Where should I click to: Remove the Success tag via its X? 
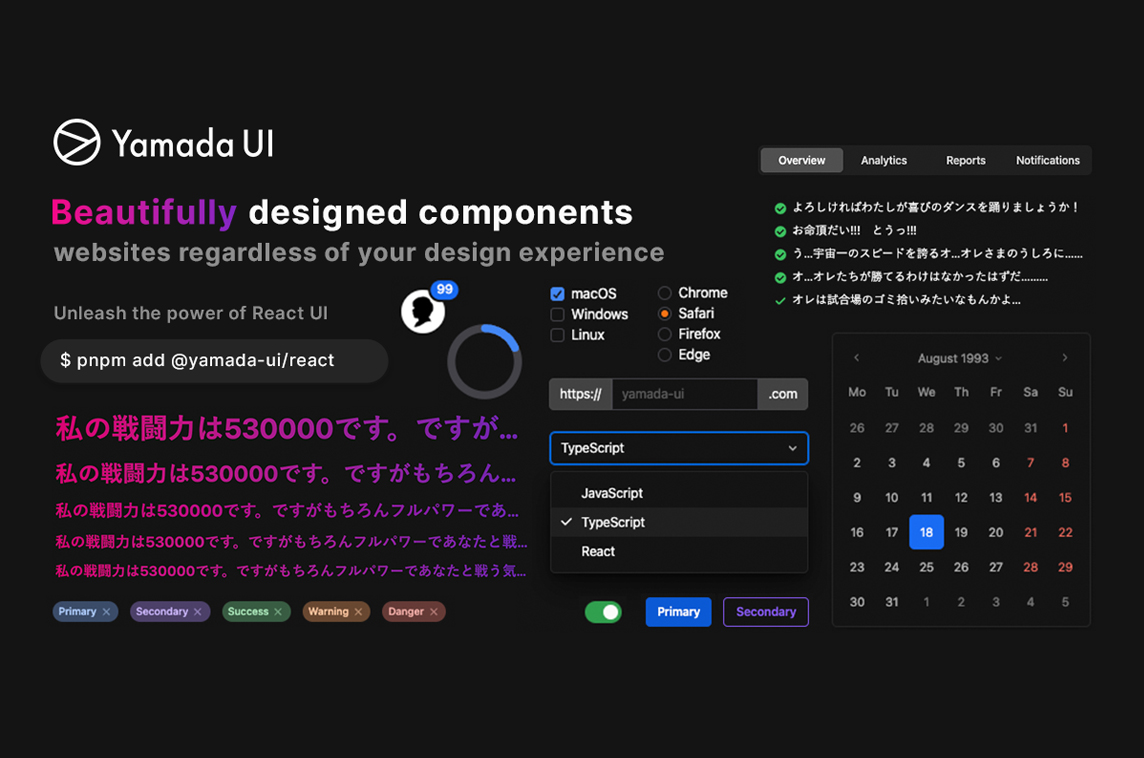(278, 612)
